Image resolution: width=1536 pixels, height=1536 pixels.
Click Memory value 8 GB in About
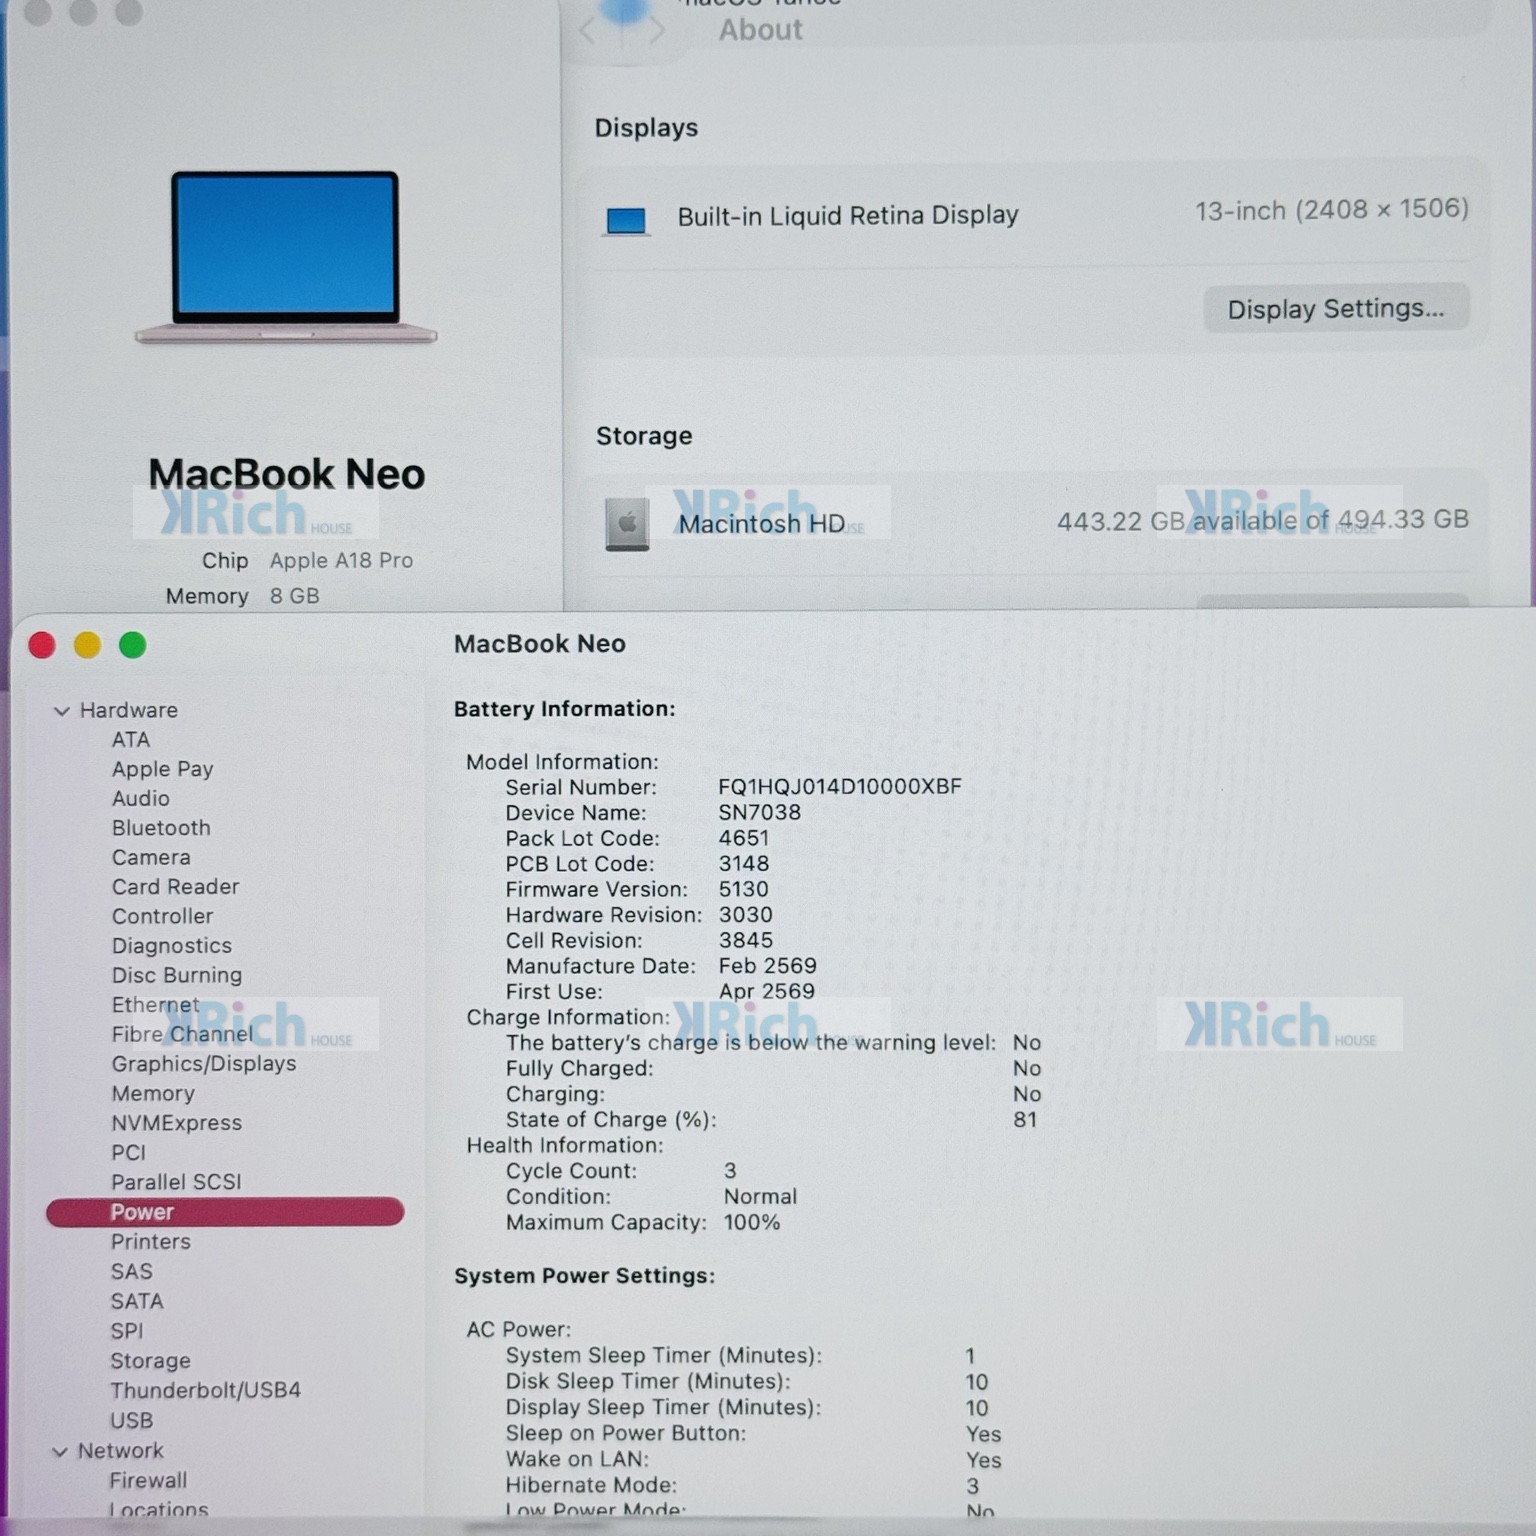tap(294, 596)
